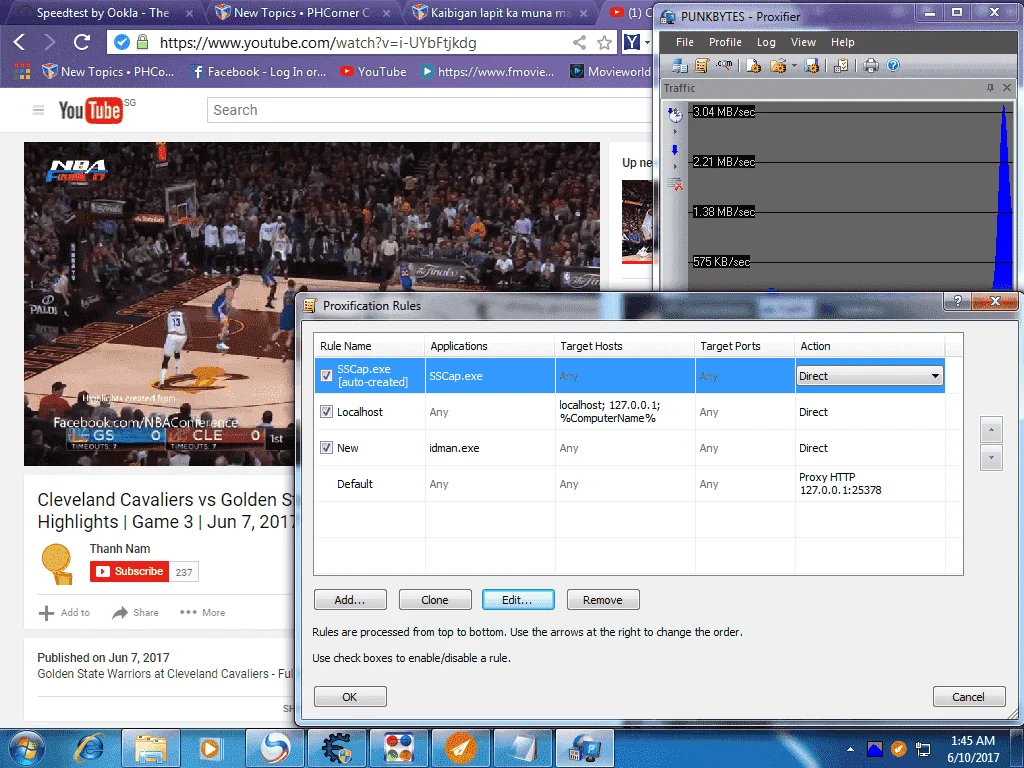Open Windows Explorer folder in taskbar
Screen dimensions: 1024x768
(151, 748)
